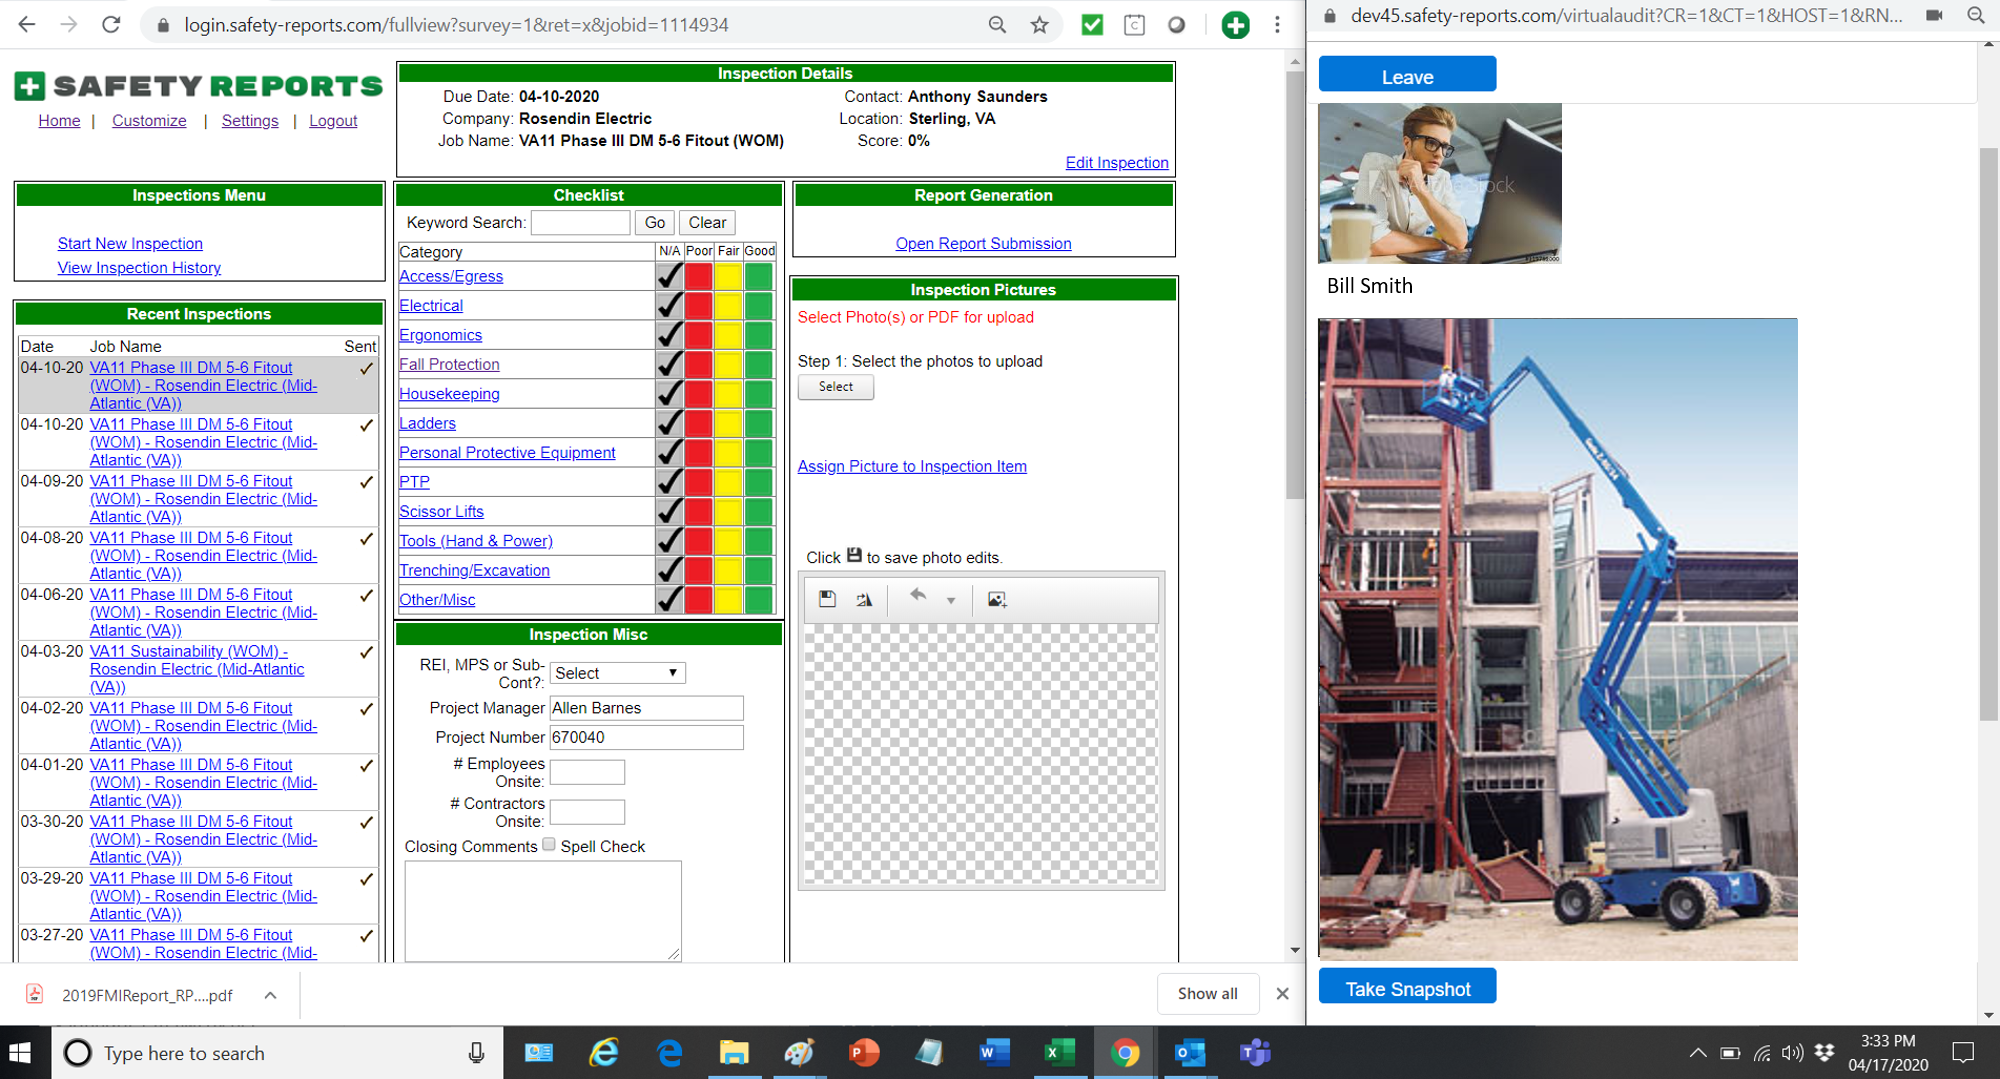Click the browser reload icon
This screenshot has width=2000, height=1079.
(x=111, y=25)
